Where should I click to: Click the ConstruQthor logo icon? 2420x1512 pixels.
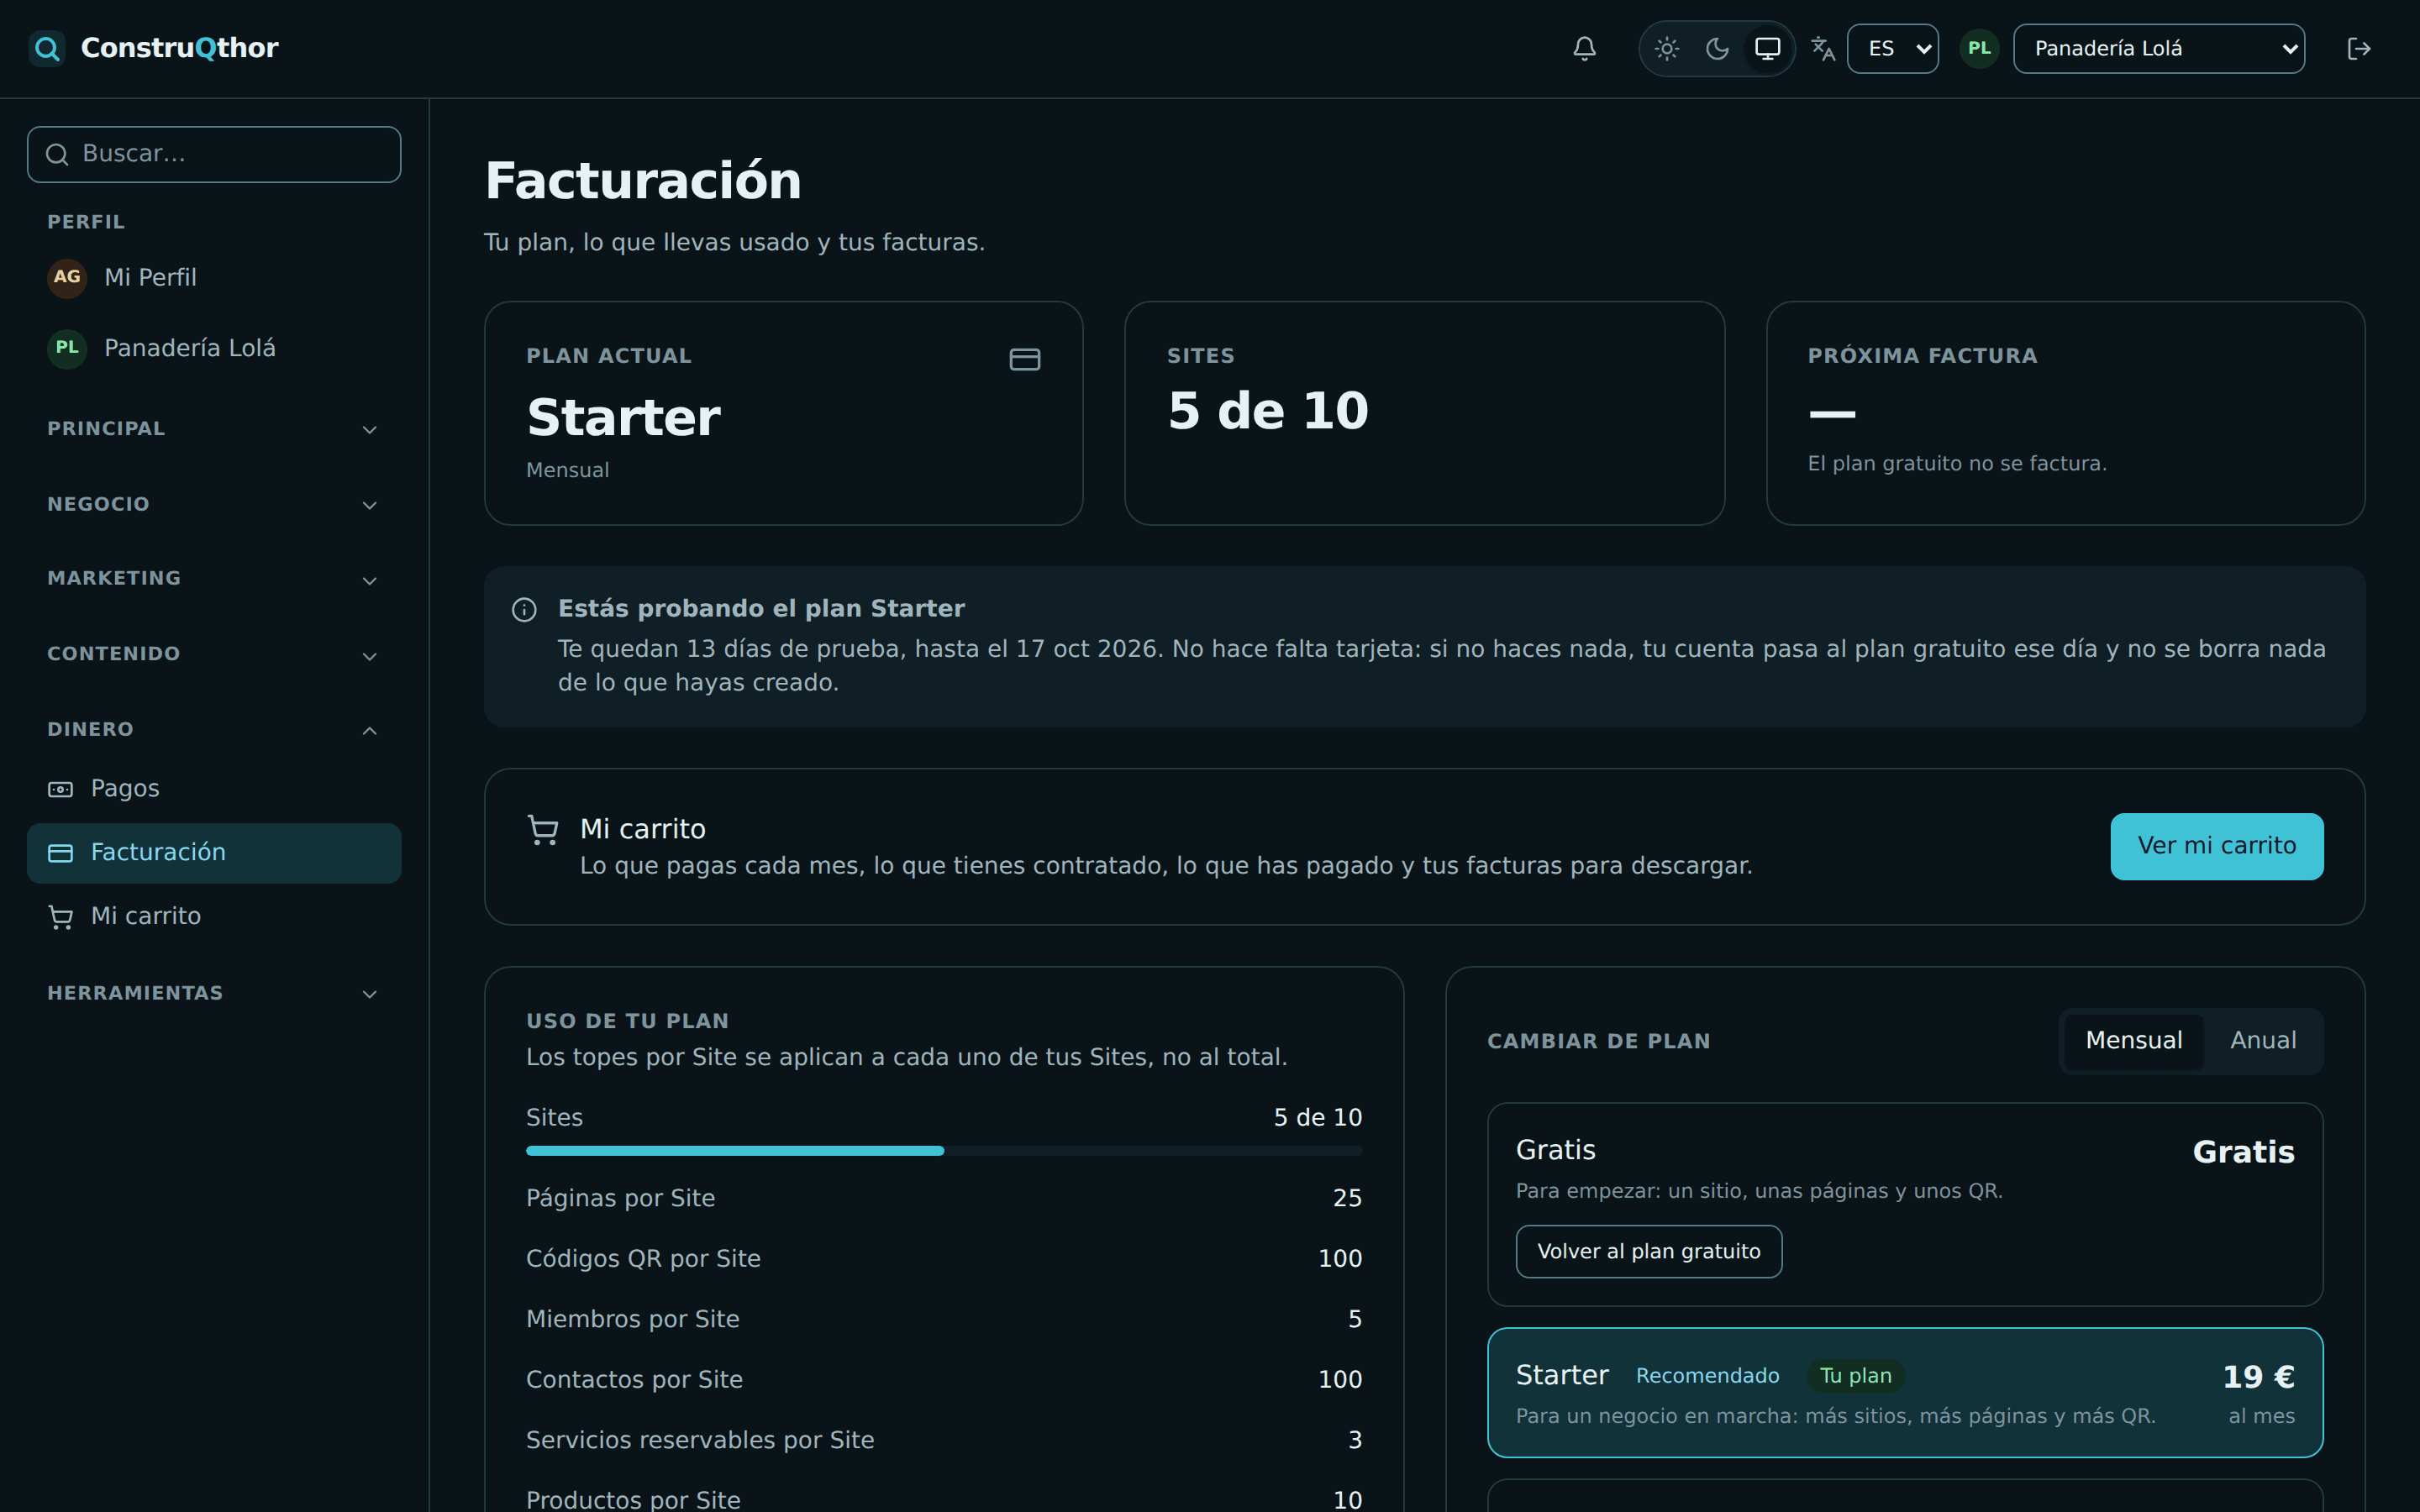[47, 48]
